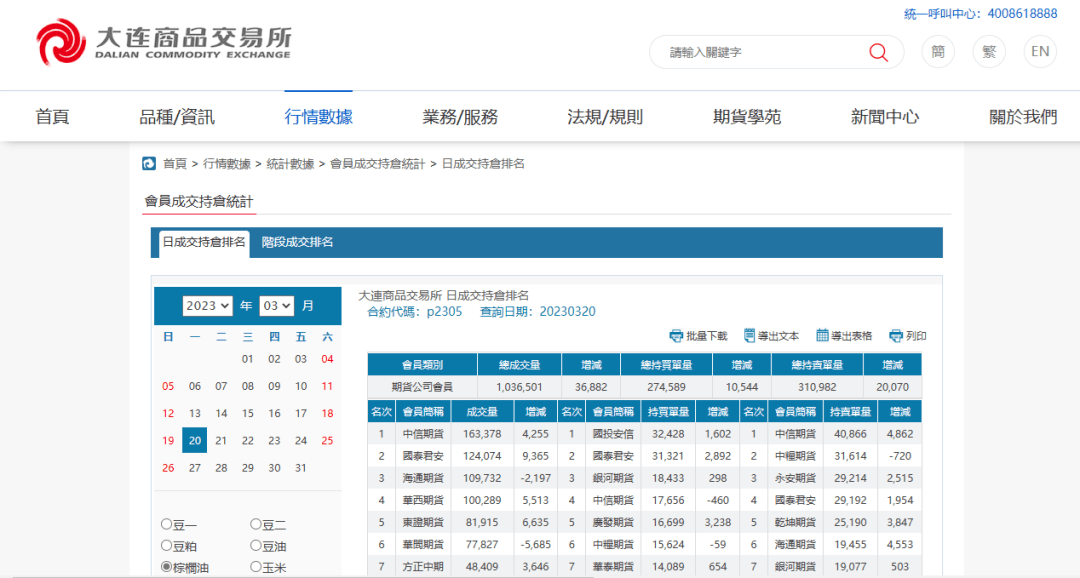Open the month 03 dropdown

click(x=276, y=306)
